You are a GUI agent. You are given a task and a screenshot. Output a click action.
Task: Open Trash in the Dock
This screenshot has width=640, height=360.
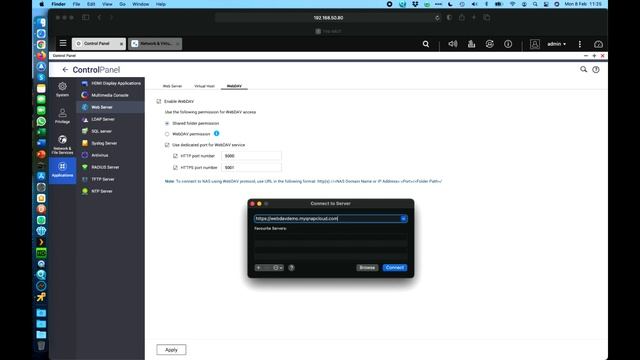[41, 346]
